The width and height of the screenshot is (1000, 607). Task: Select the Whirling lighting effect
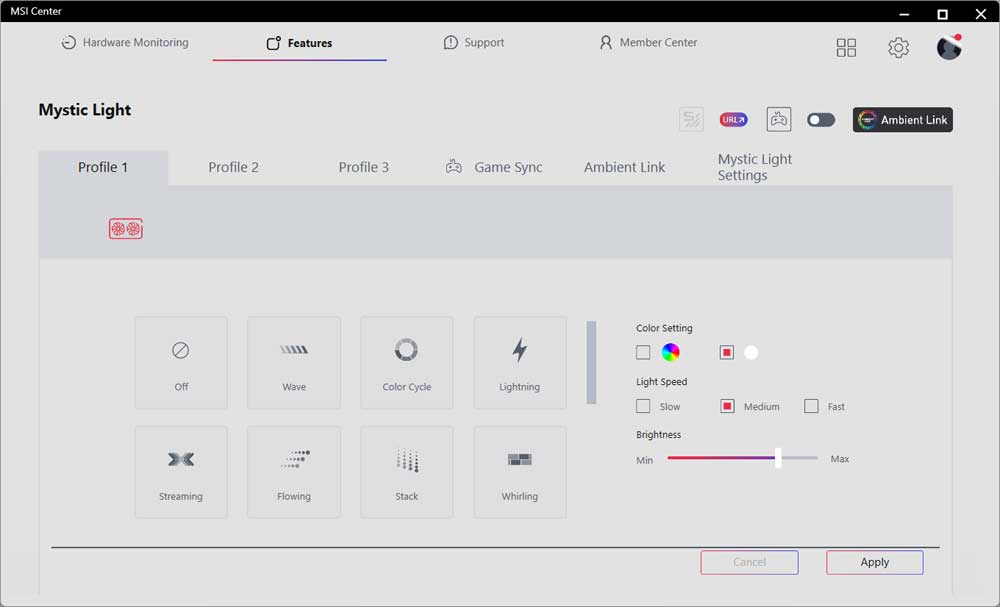(520, 472)
